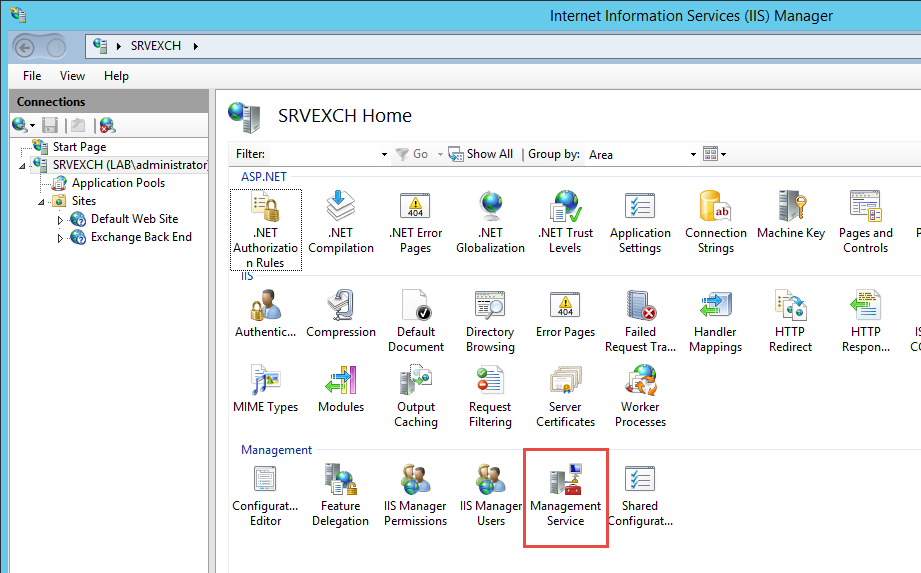Expand the Default Web Site node
Image resolution: width=921 pixels, height=573 pixels.
point(60,220)
